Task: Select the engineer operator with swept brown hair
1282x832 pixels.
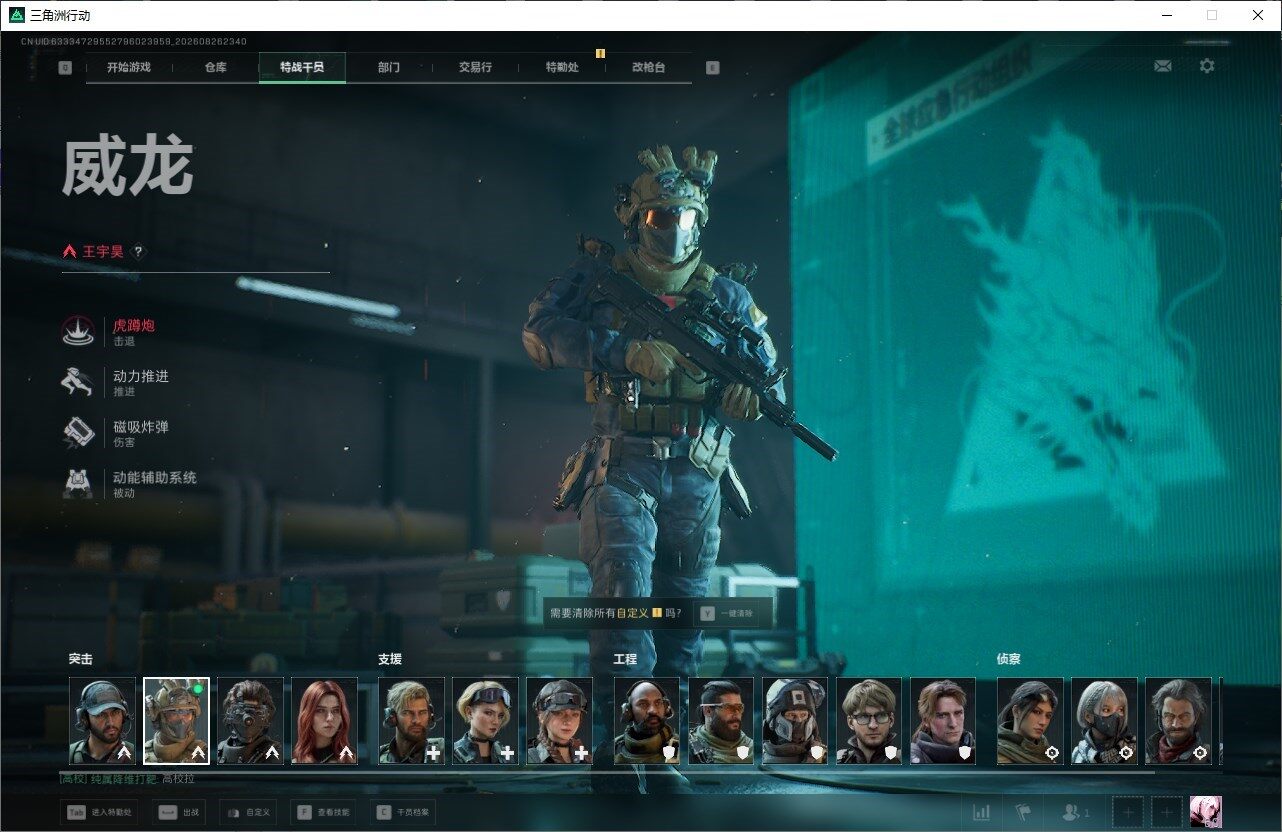Action: [943, 721]
